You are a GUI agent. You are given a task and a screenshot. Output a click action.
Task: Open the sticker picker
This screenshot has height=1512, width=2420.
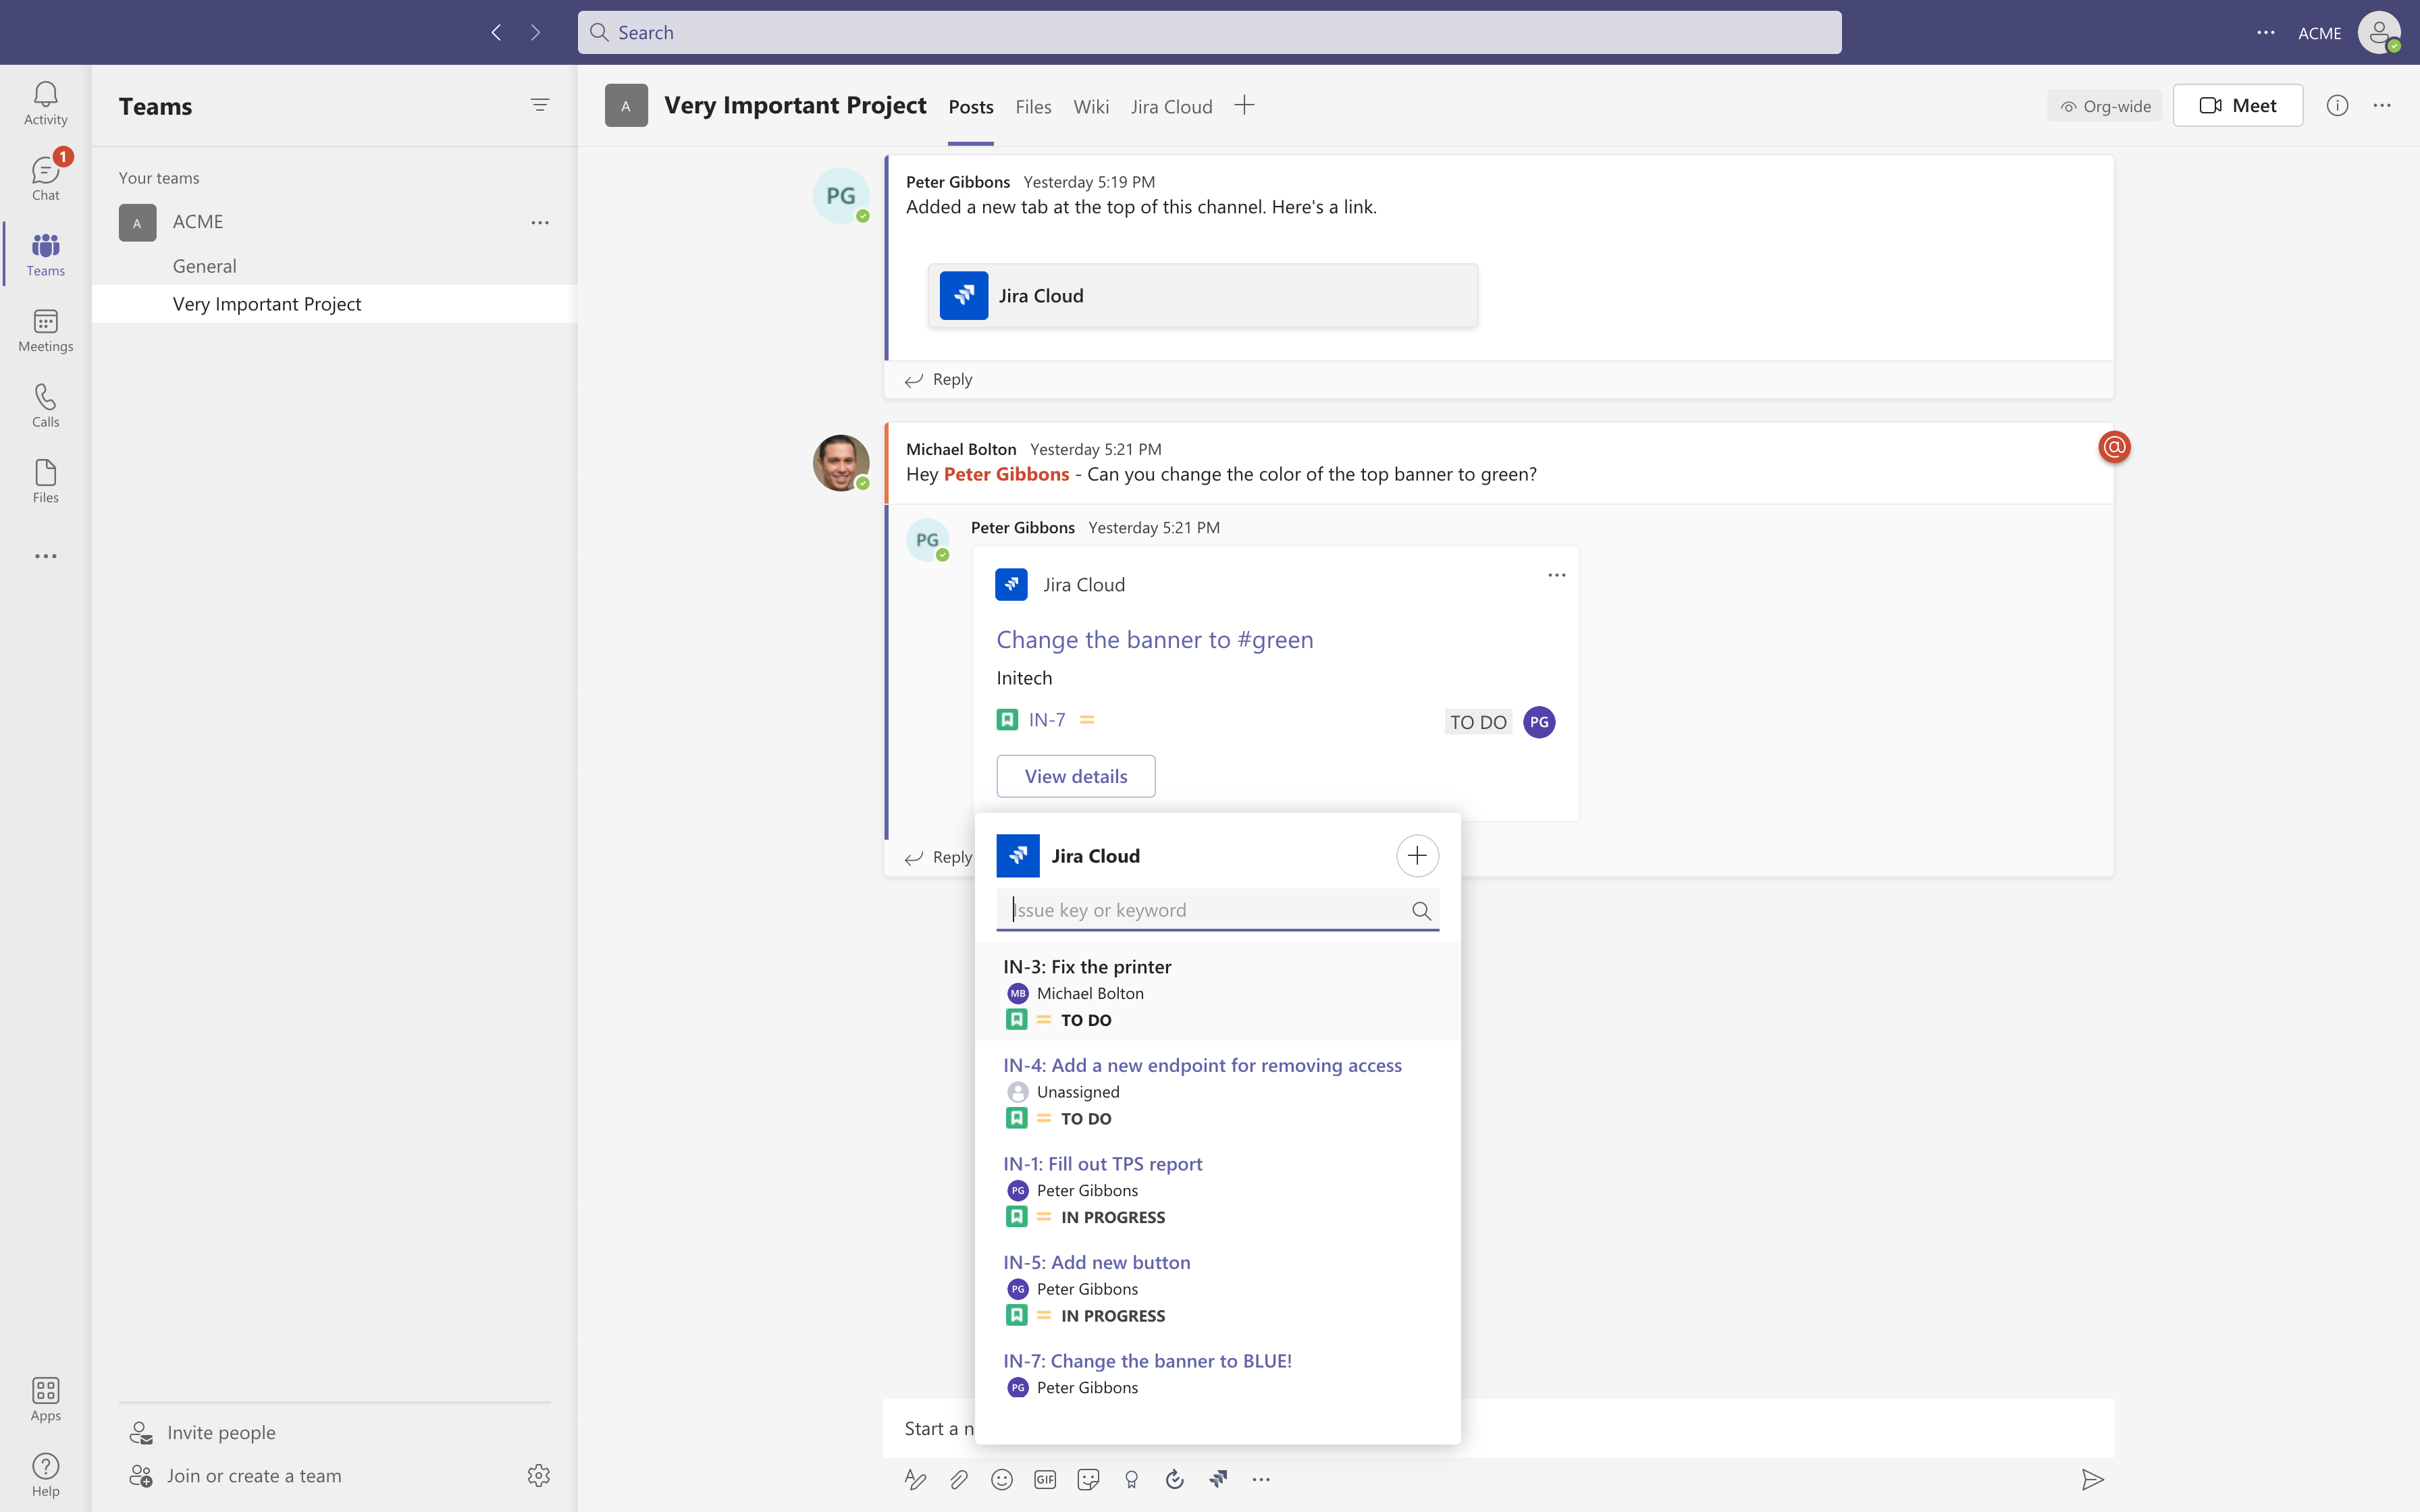coord(1088,1479)
